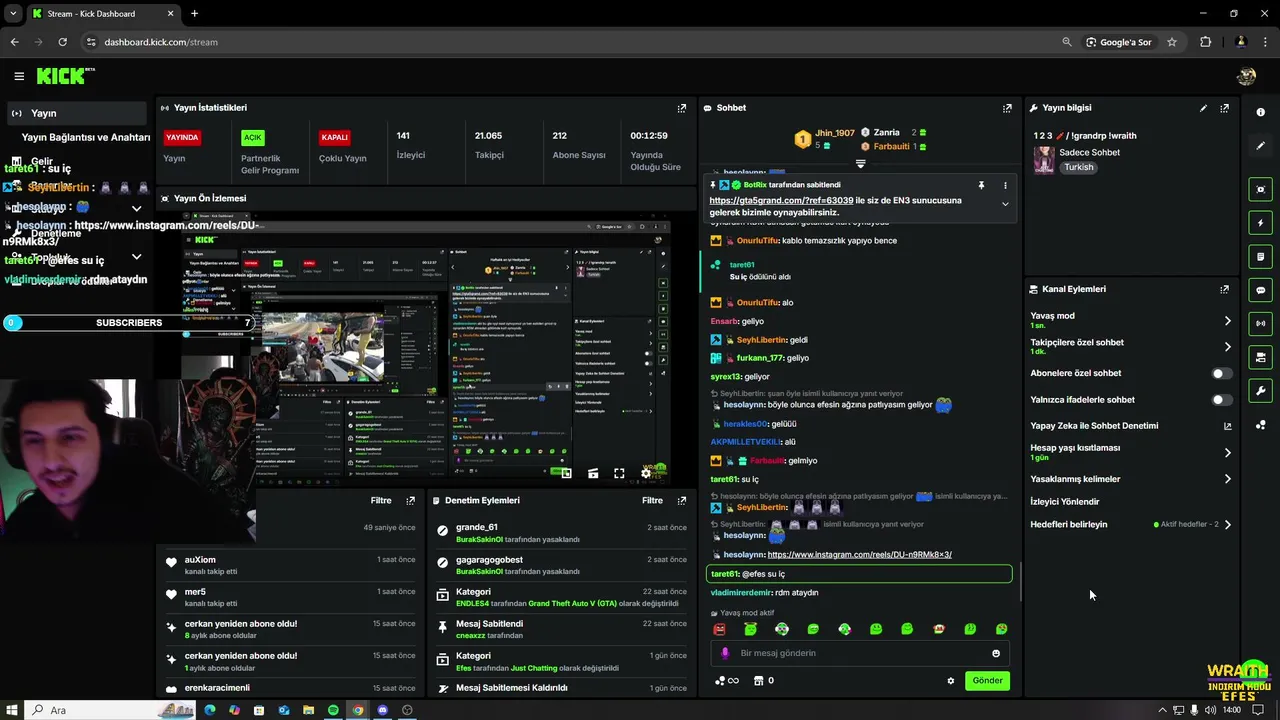Viewport: 1280px width, 720px height.
Task: Open Yayın in the left sidebar
Action: 76,113
